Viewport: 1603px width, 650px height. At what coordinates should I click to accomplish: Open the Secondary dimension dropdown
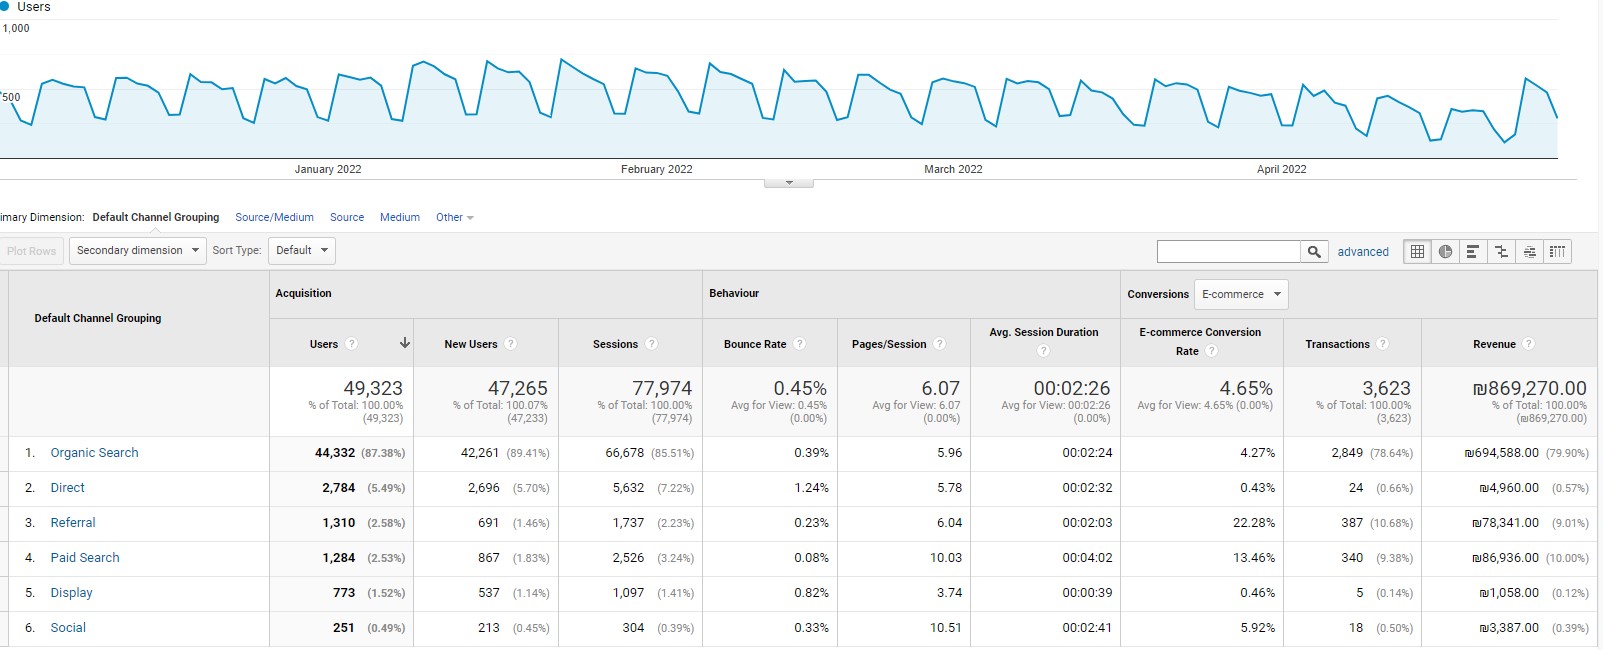tap(137, 250)
